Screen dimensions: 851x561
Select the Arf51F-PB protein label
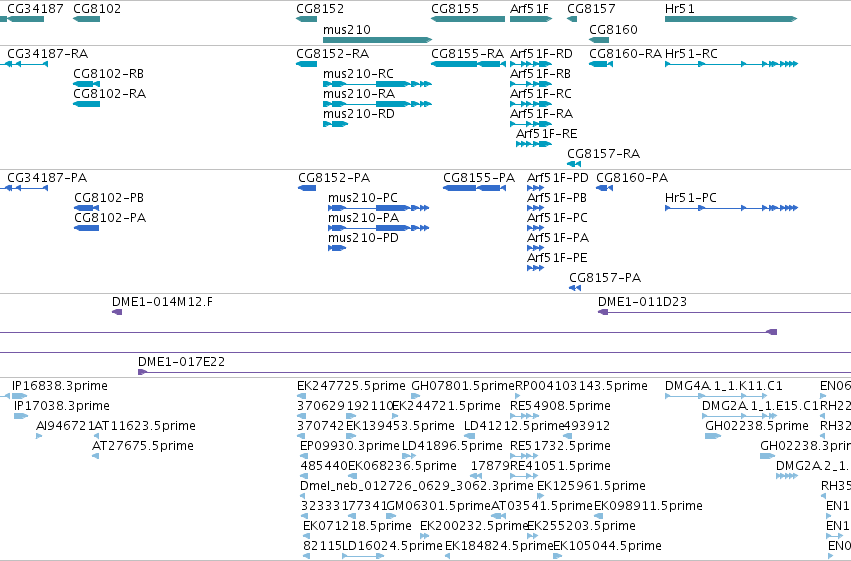pos(557,198)
